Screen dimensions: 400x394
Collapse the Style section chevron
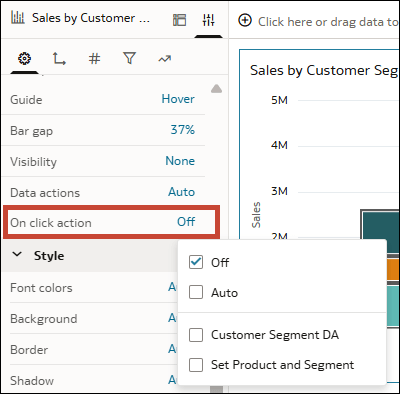point(17,255)
